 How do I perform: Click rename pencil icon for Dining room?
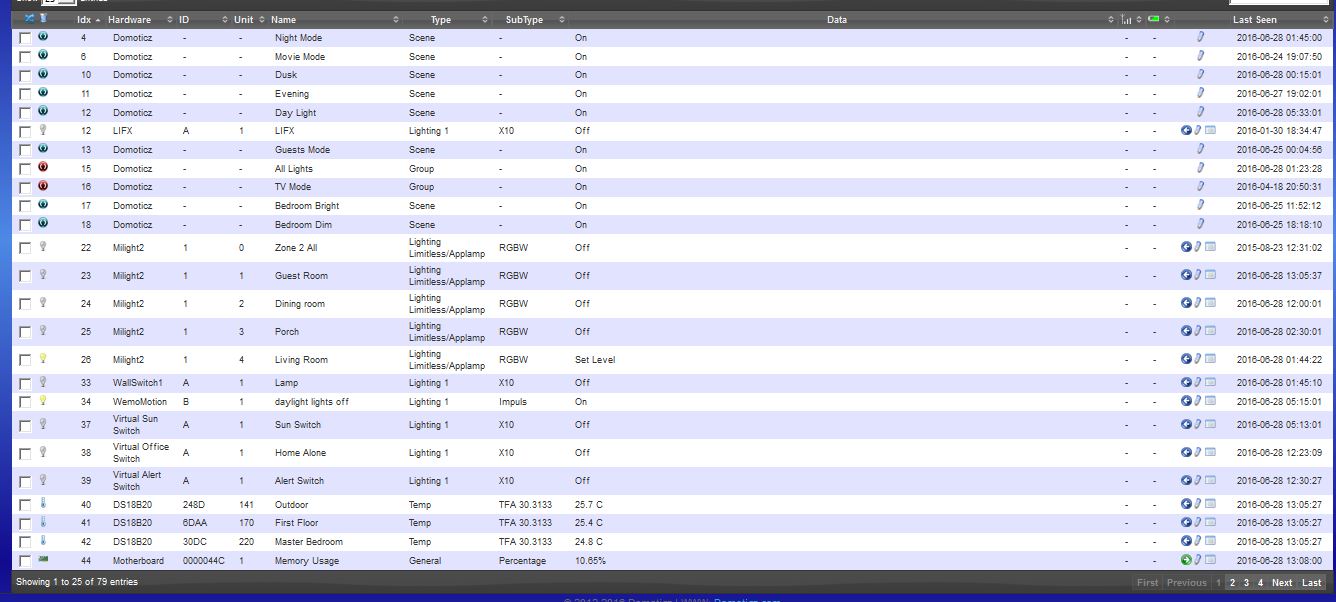tap(1198, 303)
